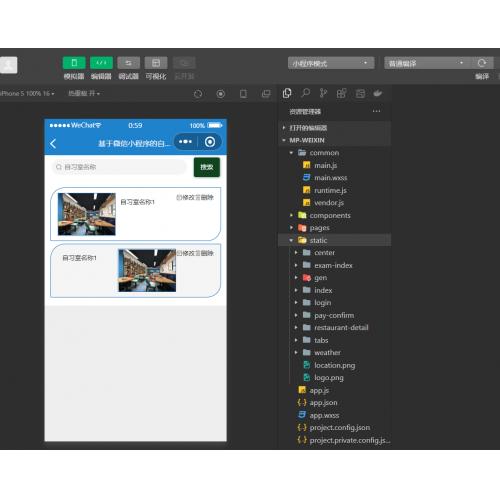Focus the study room name search field
Screen dimensions: 500x500
(119, 167)
